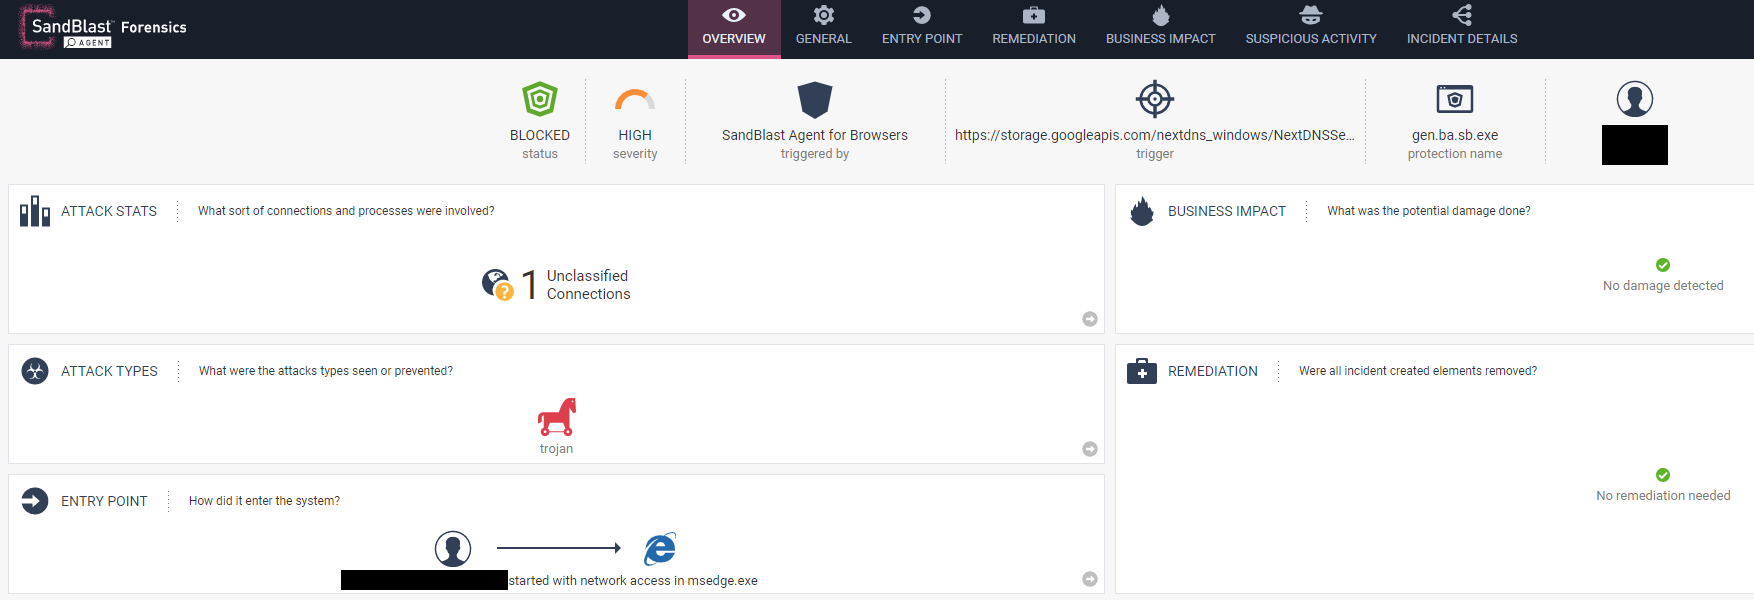Expand Attack Stats panel details arrow
This screenshot has width=1754, height=600.
pyautogui.click(x=1090, y=319)
